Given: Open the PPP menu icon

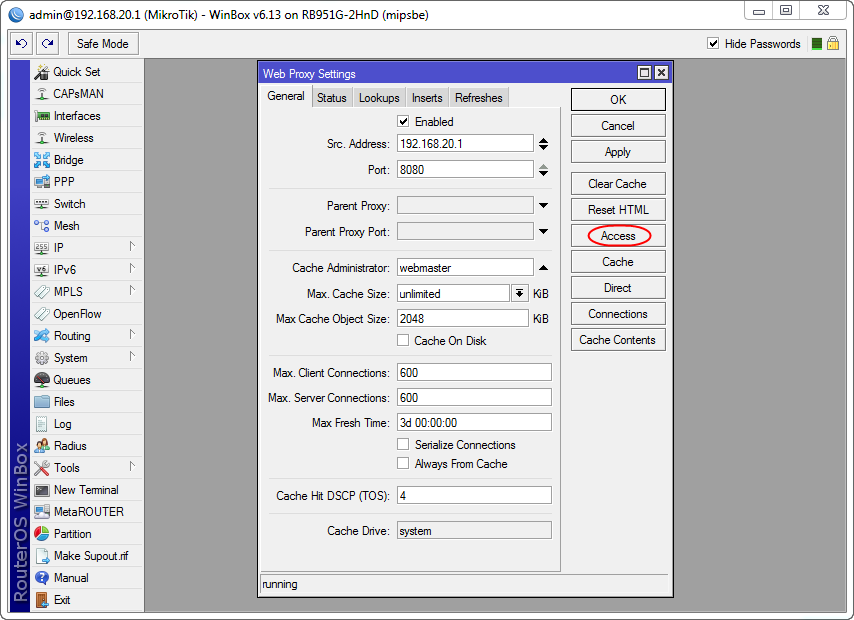Looking at the screenshot, I should click(42, 182).
